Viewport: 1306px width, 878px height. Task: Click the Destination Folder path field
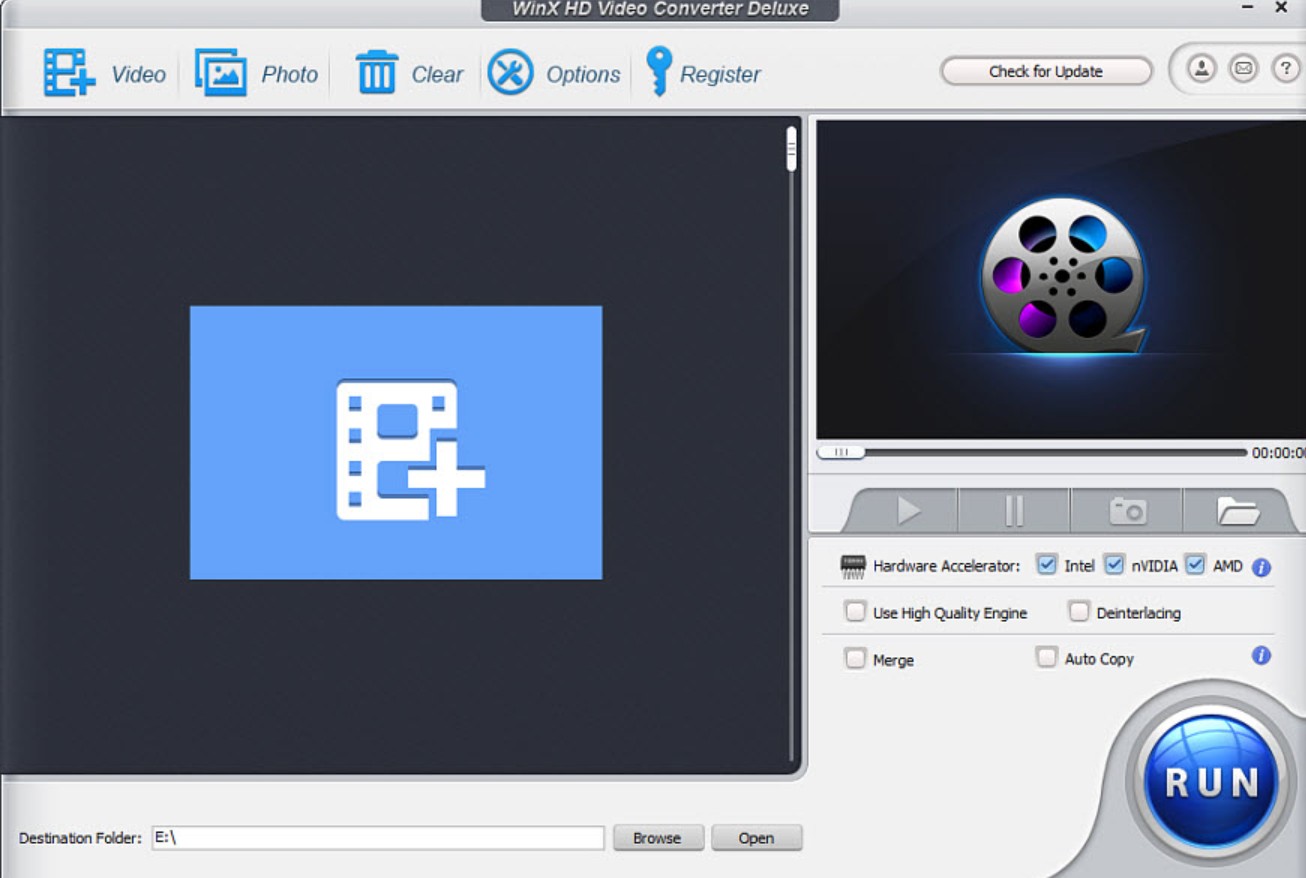coord(378,838)
